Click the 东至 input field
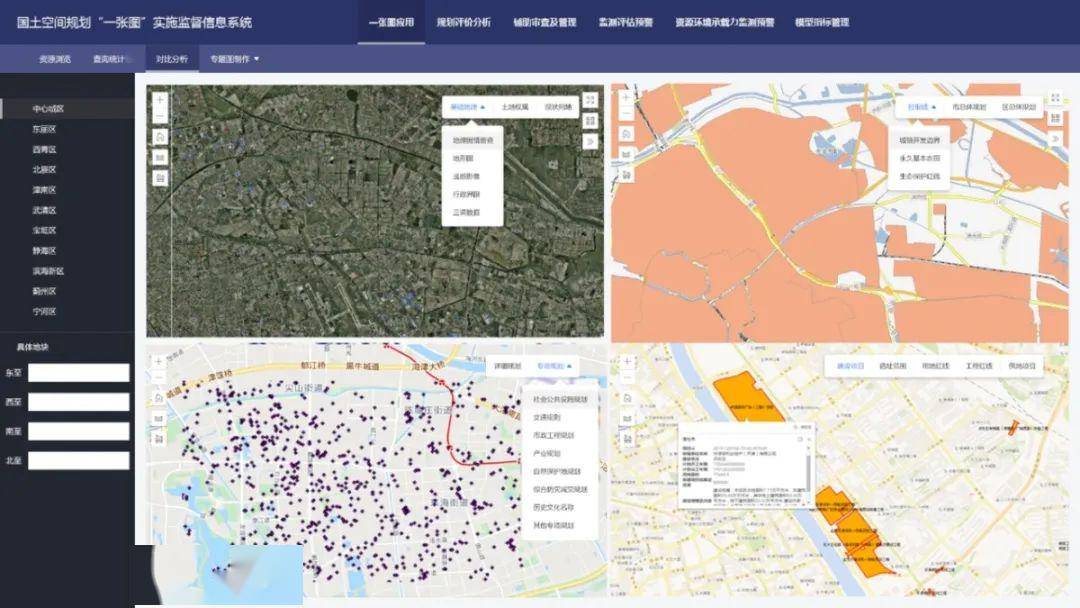1080x608 pixels. point(79,373)
